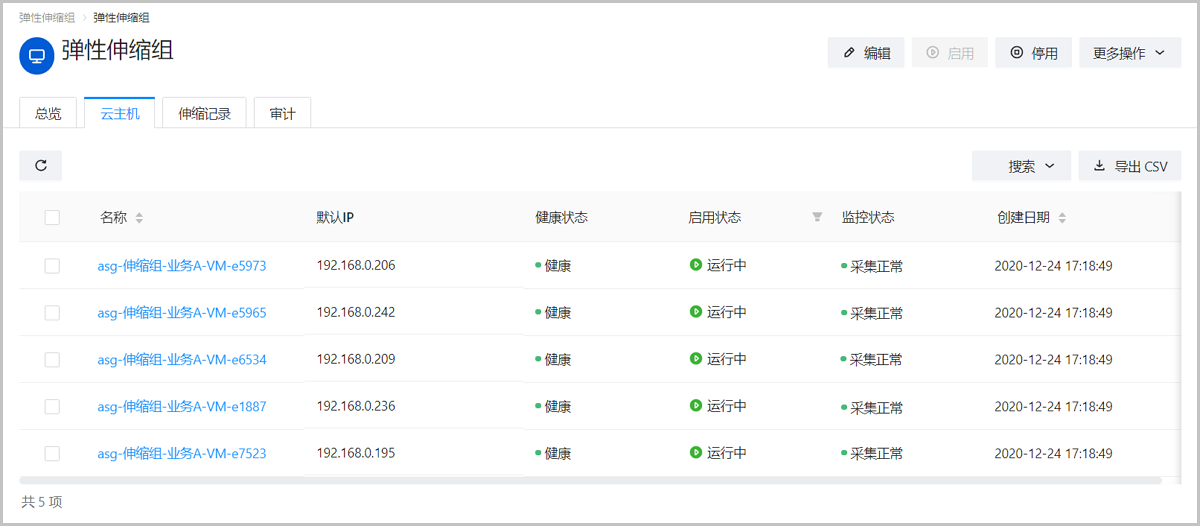1200x526 pixels.
Task: Select checkbox for row asg-伸缩组-业务A-VM-e6534
Action: coord(52,360)
